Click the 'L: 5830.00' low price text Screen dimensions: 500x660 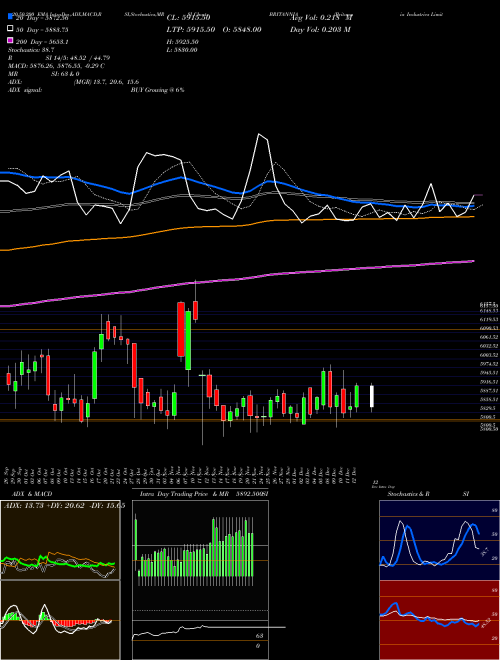[x=182, y=50]
